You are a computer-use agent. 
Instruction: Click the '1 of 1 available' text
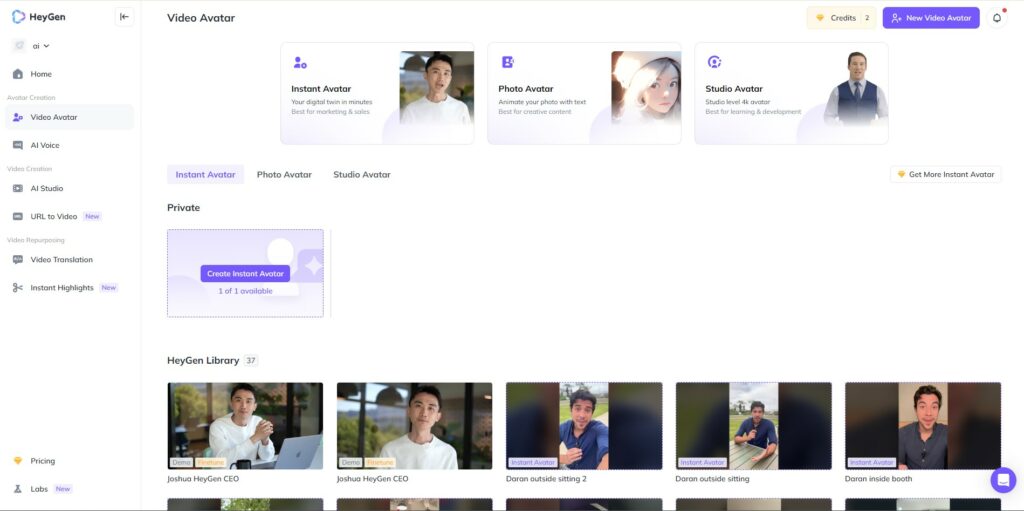(x=245, y=291)
